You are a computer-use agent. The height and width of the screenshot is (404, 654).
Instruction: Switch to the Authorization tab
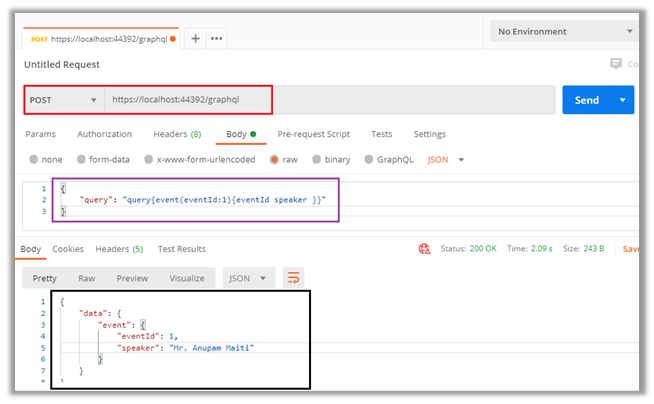pos(104,134)
